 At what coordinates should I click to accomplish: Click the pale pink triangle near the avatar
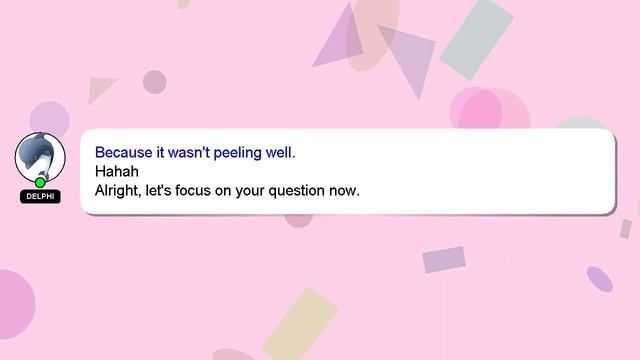[x=99, y=89]
